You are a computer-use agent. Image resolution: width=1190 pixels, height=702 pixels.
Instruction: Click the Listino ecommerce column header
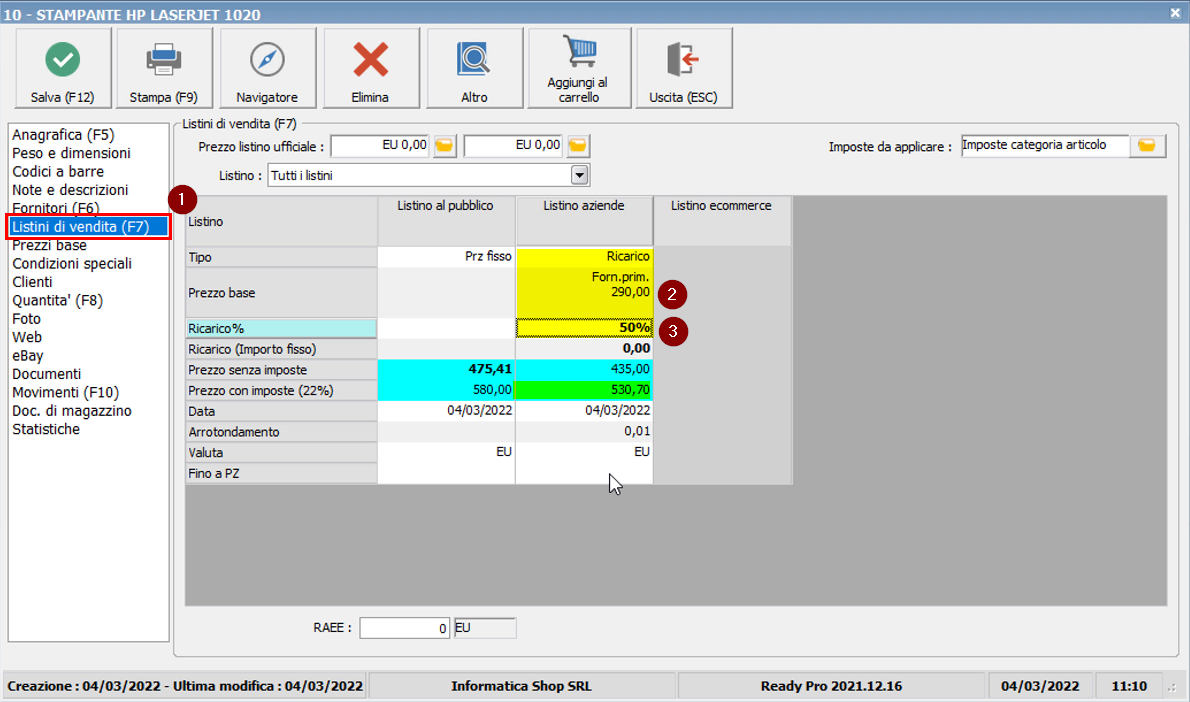point(721,221)
